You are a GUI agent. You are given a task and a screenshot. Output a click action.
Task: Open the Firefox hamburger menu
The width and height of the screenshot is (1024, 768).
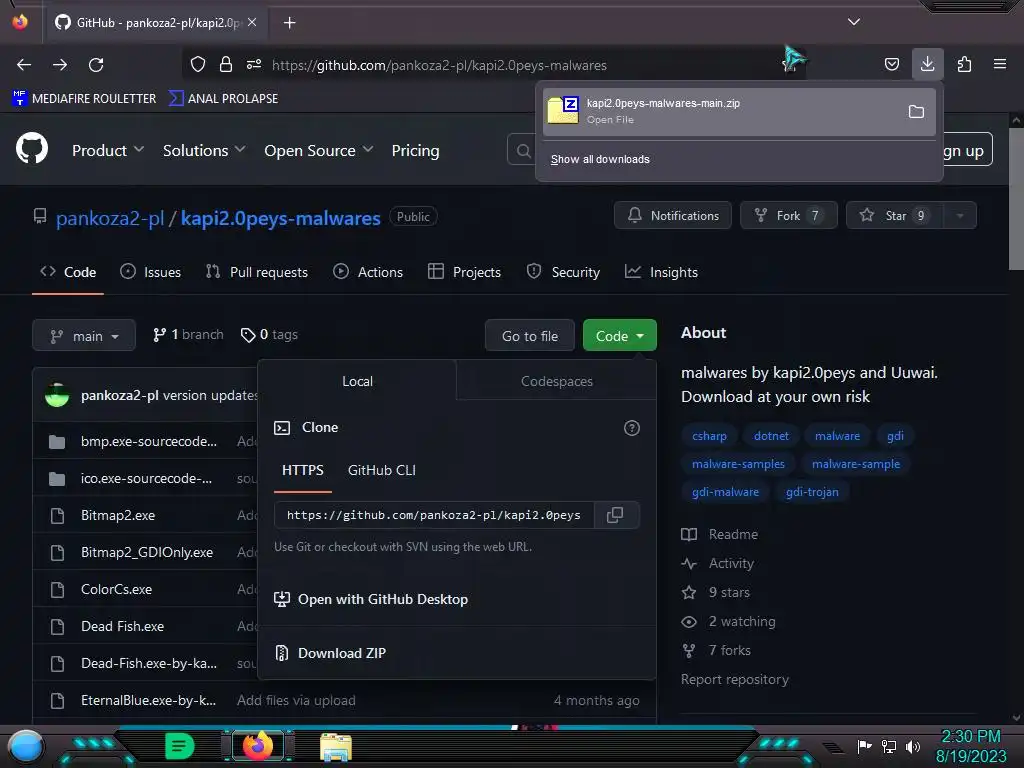pyautogui.click(x=1000, y=64)
